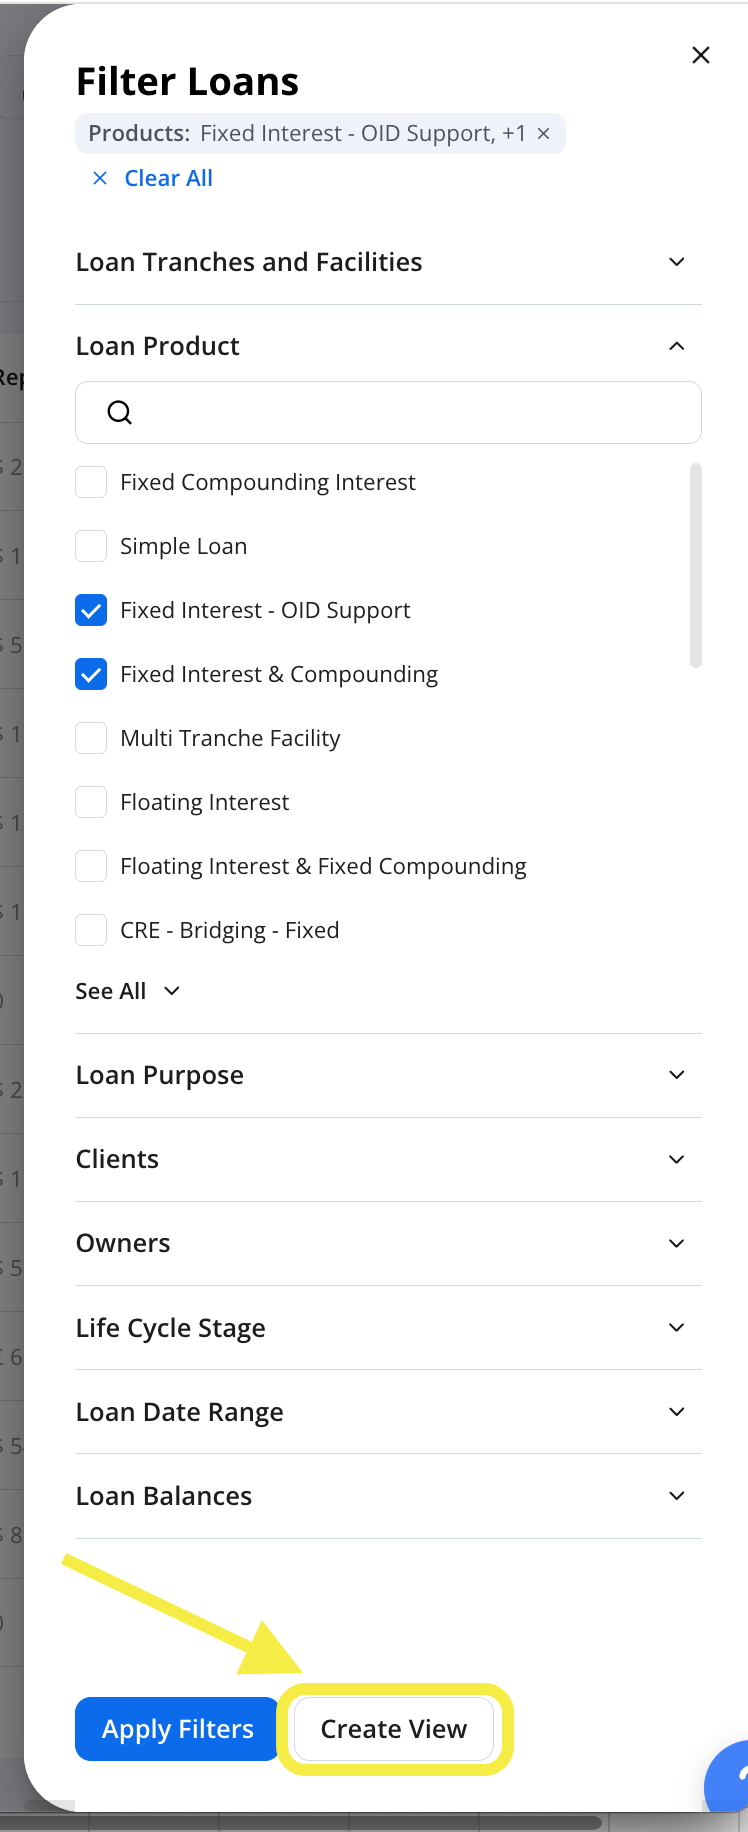Screen dimensions: 748x1832
Task: Remove the Products filter chip
Action: pos(543,134)
